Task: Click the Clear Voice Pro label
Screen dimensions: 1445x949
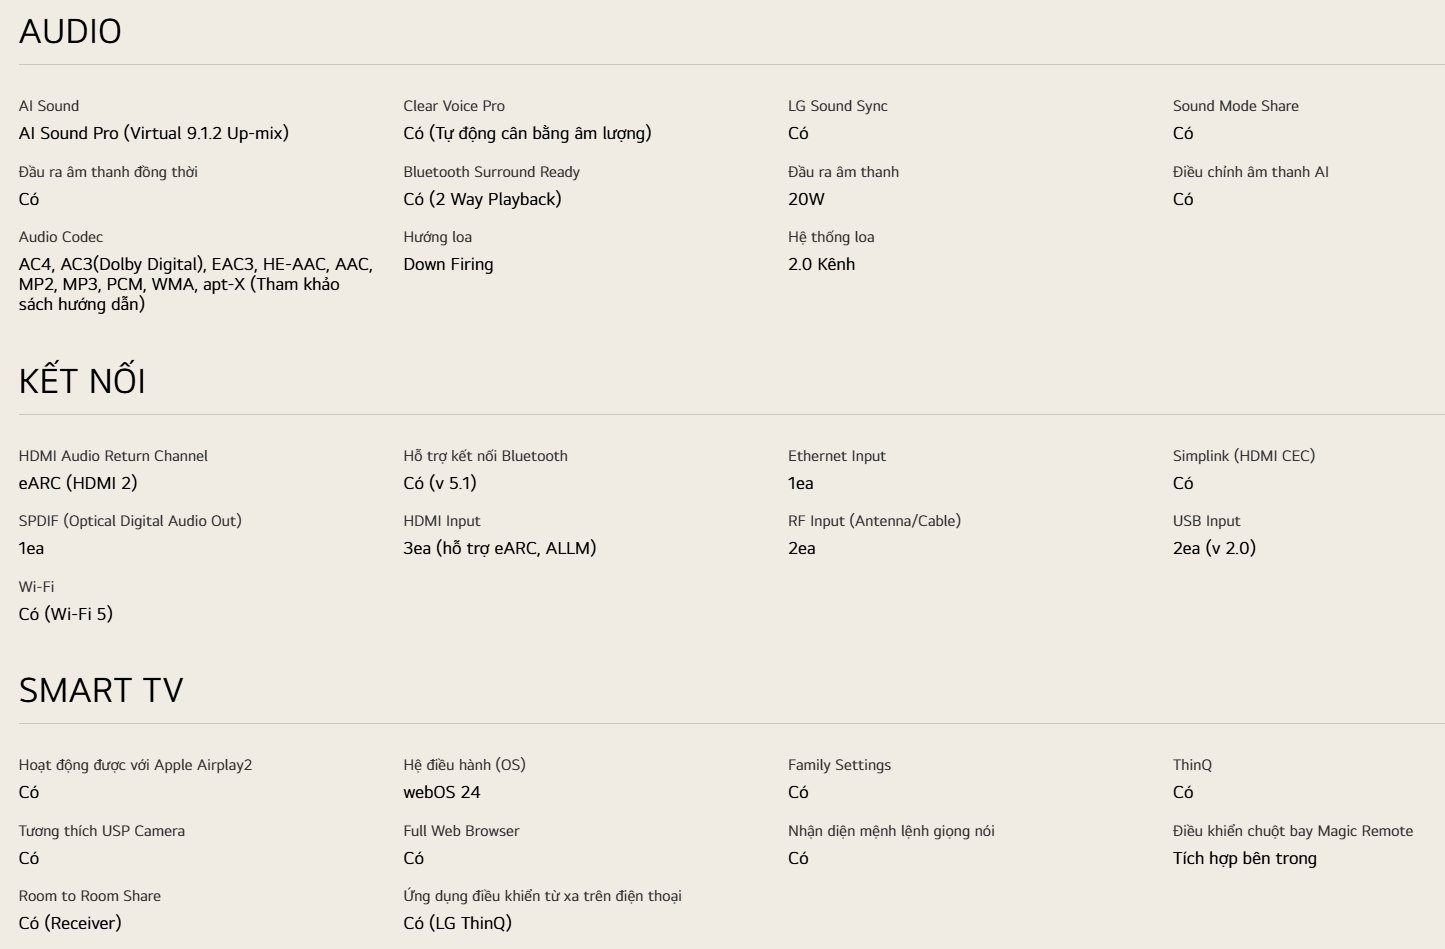Action: click(454, 106)
